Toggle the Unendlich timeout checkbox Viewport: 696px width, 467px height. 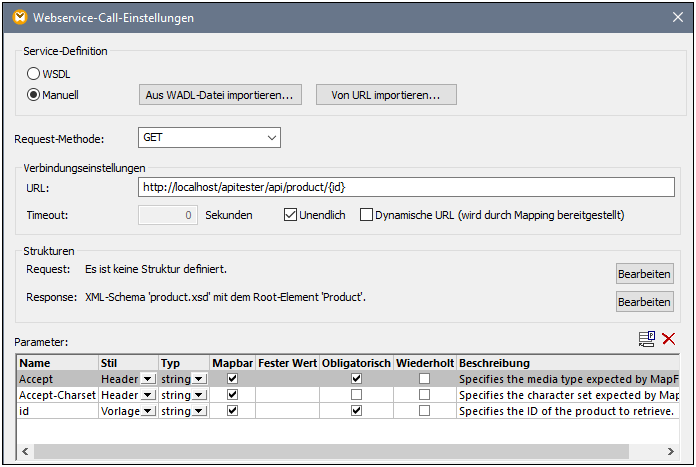point(291,214)
